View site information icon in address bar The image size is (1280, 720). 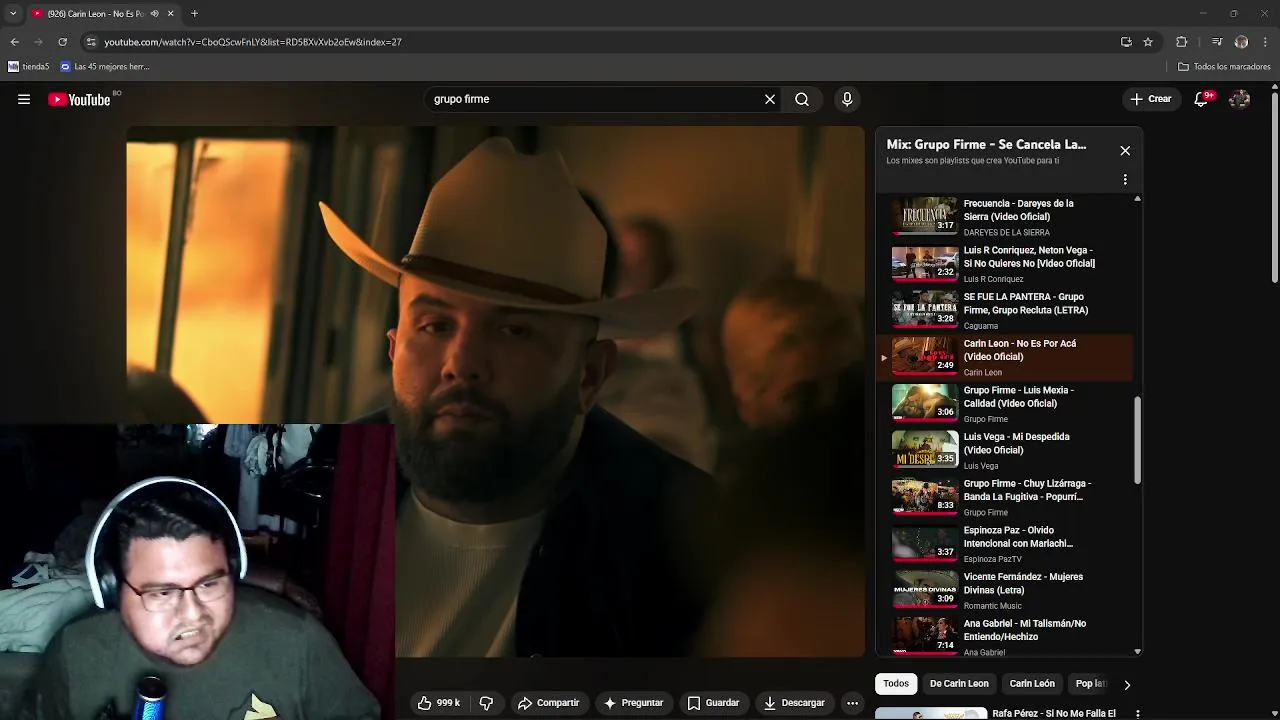pyautogui.click(x=91, y=42)
